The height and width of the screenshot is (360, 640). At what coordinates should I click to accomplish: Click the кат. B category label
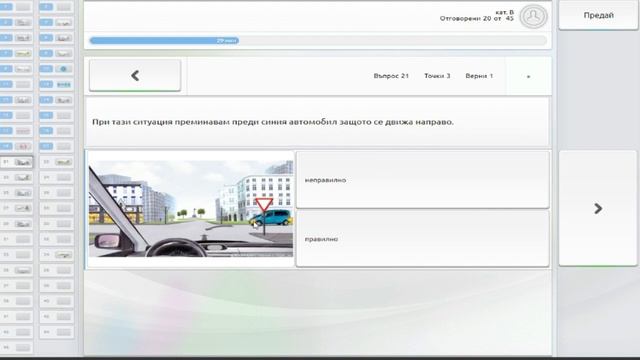504,13
